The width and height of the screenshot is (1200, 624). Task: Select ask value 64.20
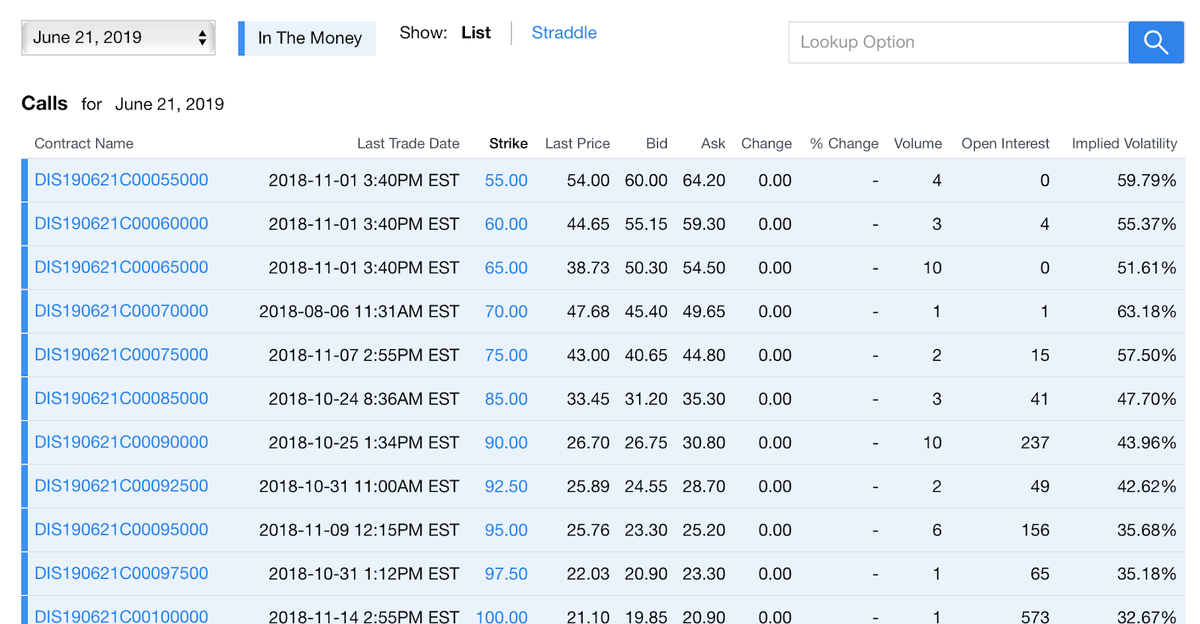704,181
